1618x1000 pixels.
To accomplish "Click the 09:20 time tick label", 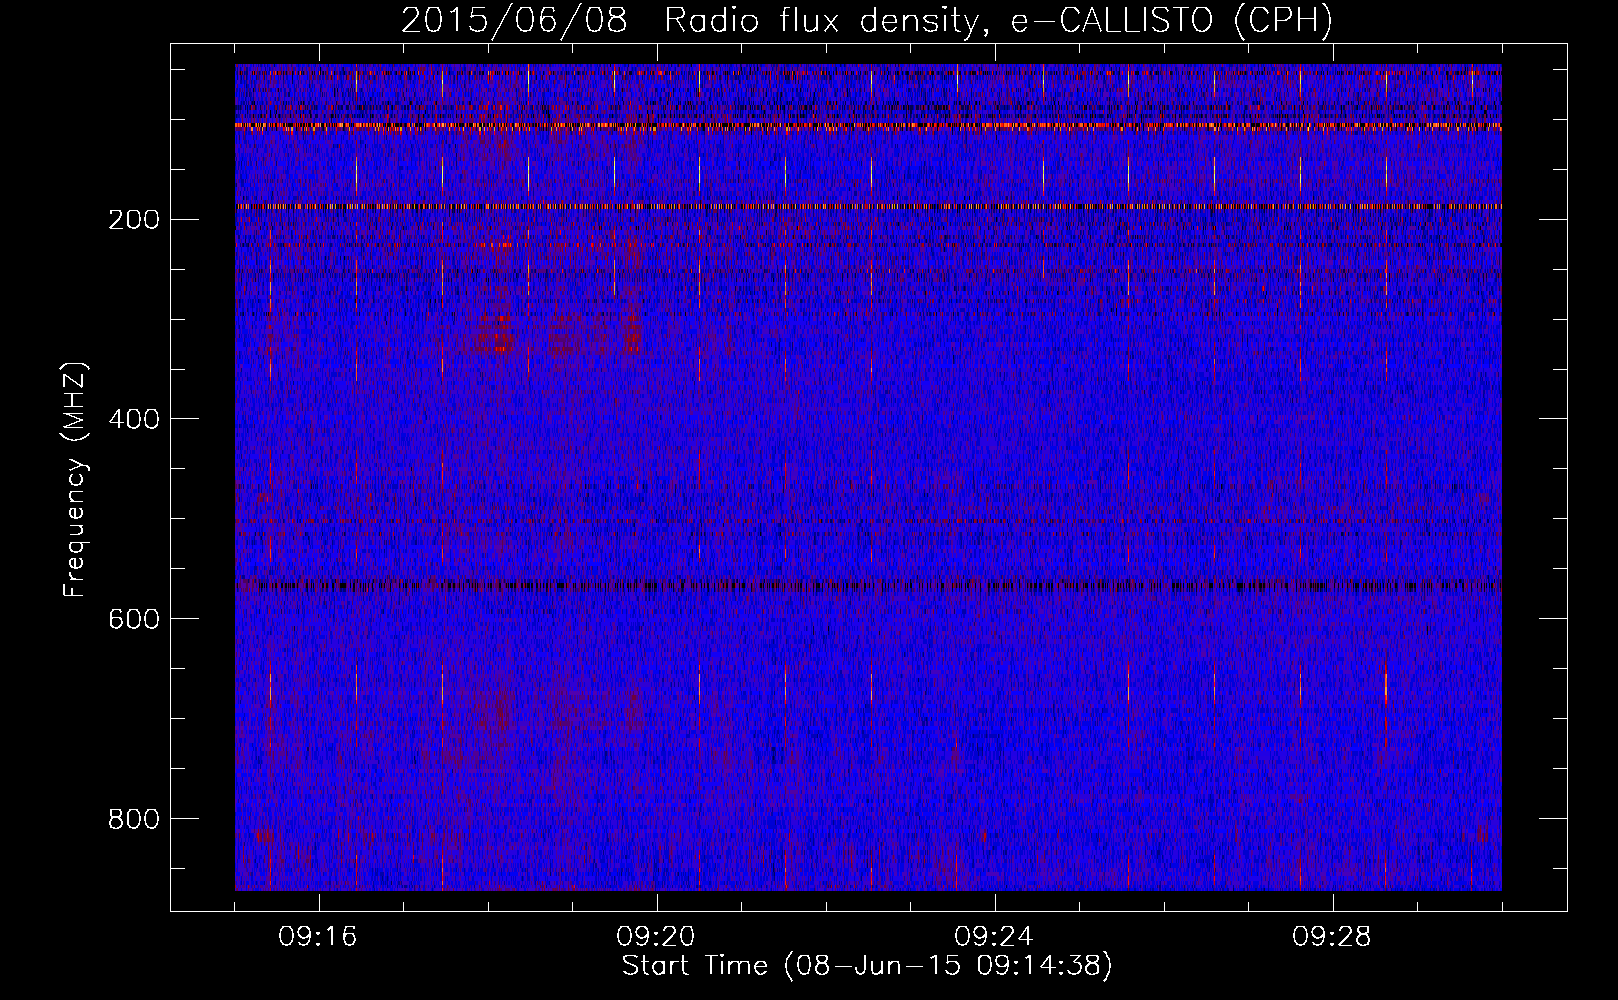I will (656, 937).
